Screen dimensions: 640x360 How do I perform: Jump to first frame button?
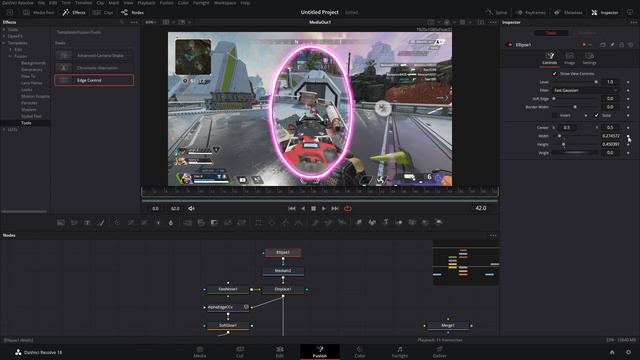pos(292,209)
